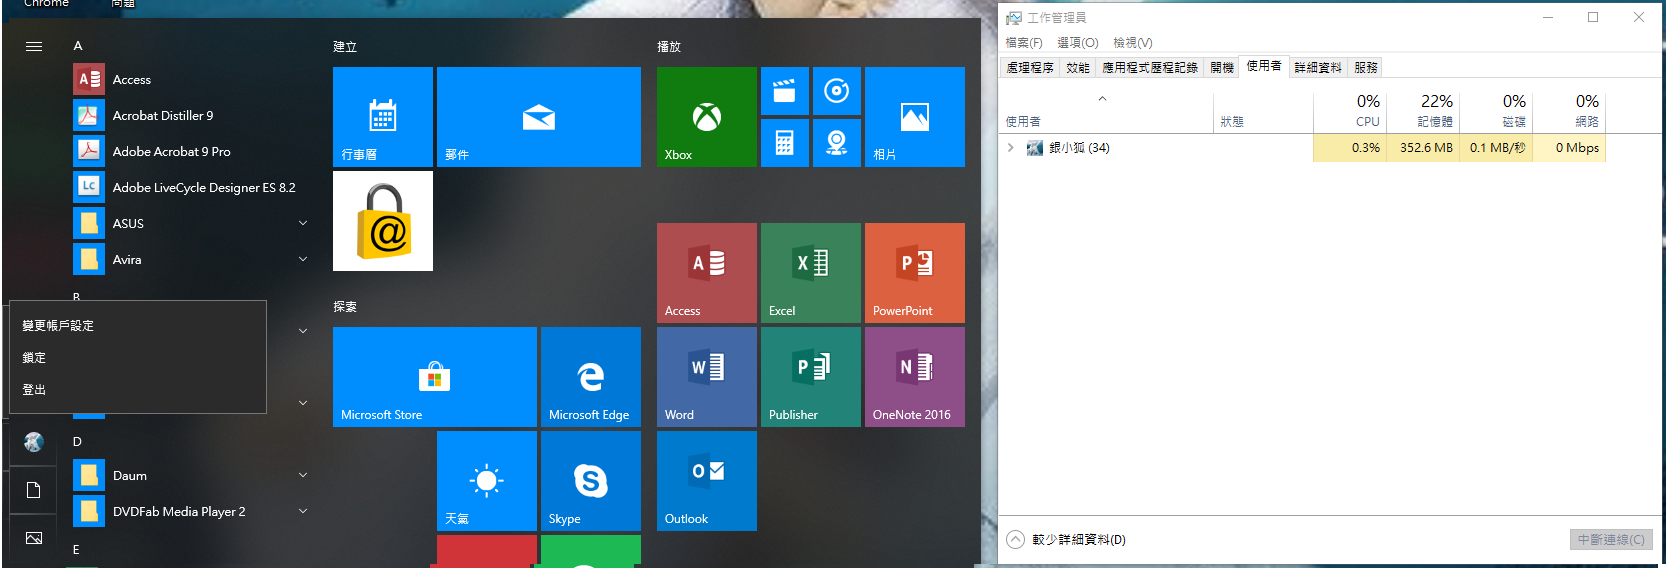Viewport: 1666px width, 568px height.
Task: Launch the Excel tile
Action: click(811, 273)
